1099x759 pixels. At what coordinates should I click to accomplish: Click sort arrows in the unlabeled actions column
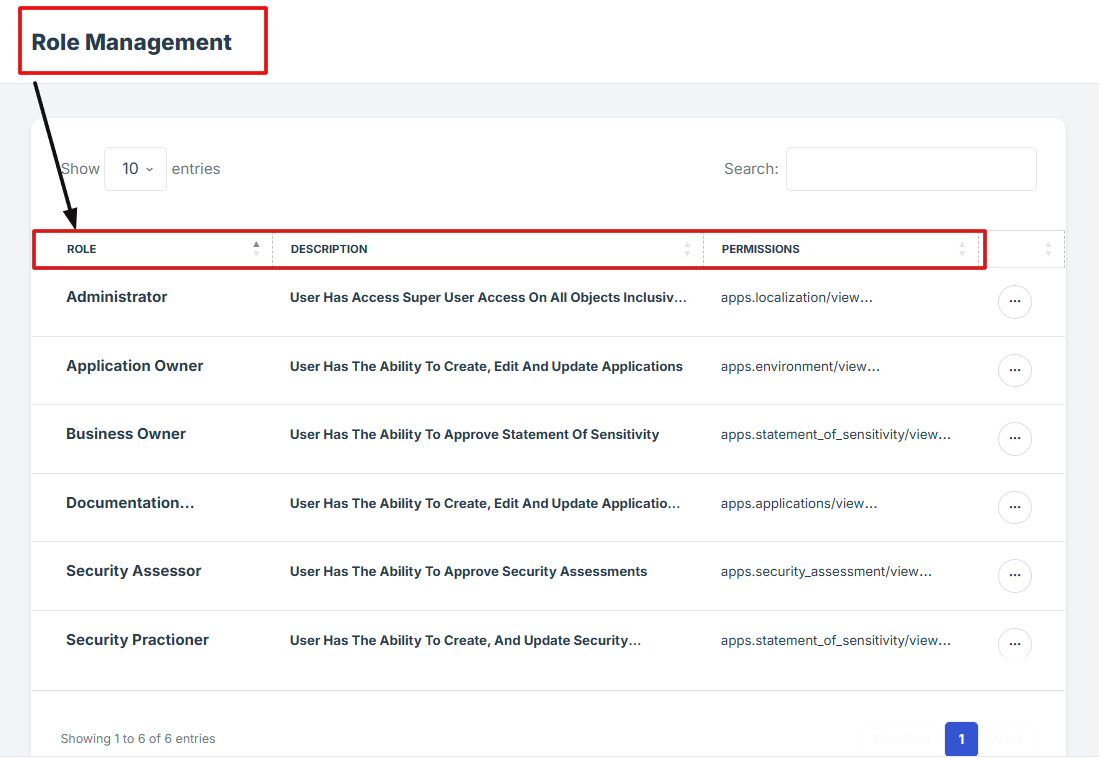[x=1048, y=249]
